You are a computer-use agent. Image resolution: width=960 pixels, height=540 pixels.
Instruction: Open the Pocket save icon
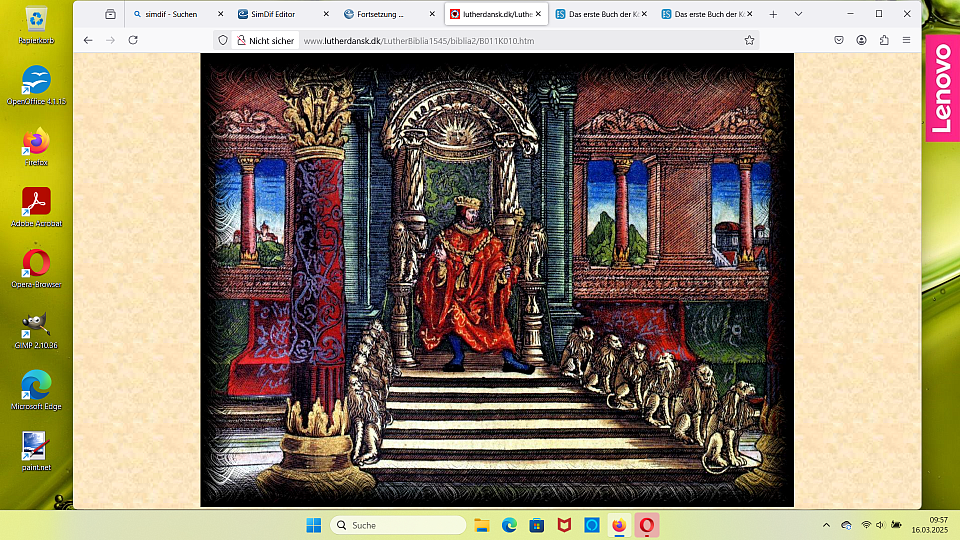pos(839,40)
